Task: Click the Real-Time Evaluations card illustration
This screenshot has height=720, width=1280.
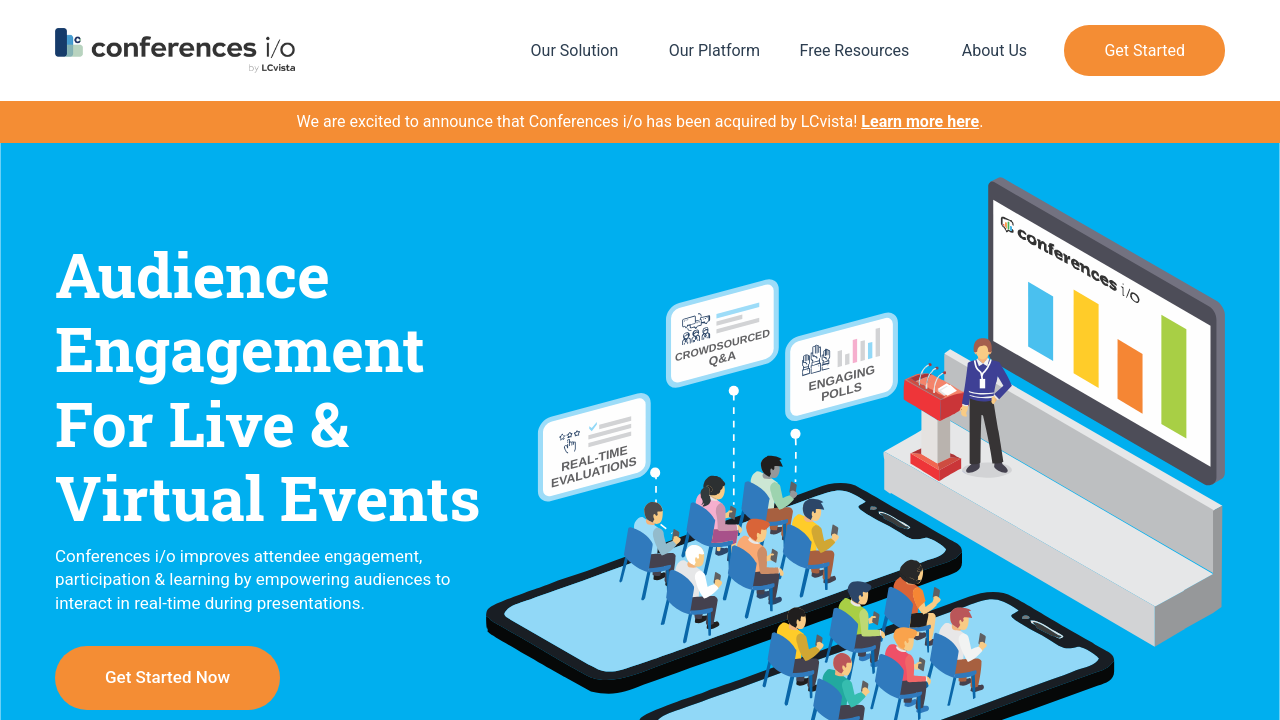Action: click(x=594, y=447)
